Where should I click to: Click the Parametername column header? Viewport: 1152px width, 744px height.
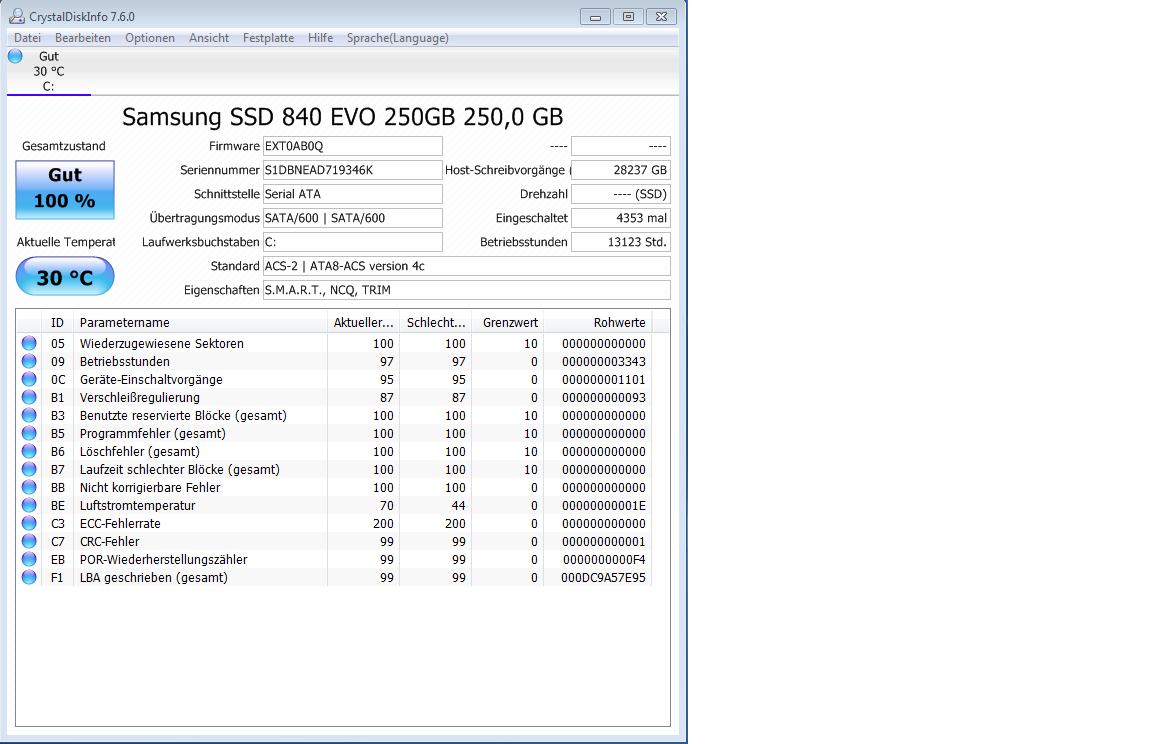(x=200, y=322)
